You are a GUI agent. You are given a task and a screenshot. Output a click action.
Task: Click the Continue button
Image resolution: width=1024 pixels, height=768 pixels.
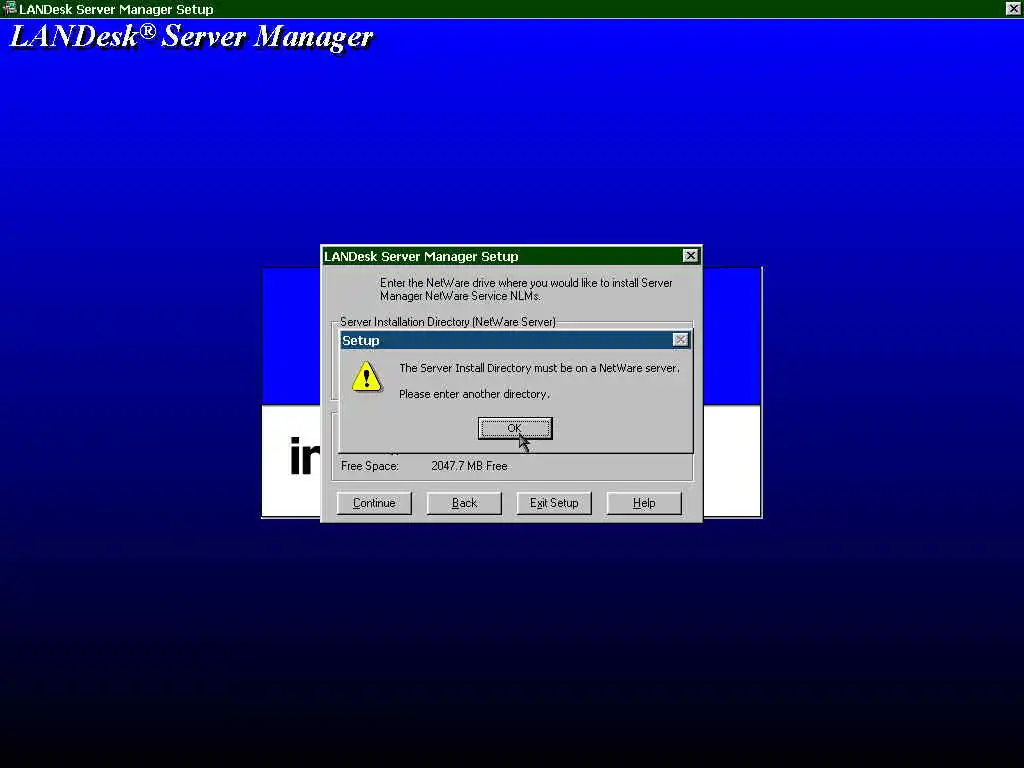[374, 503]
